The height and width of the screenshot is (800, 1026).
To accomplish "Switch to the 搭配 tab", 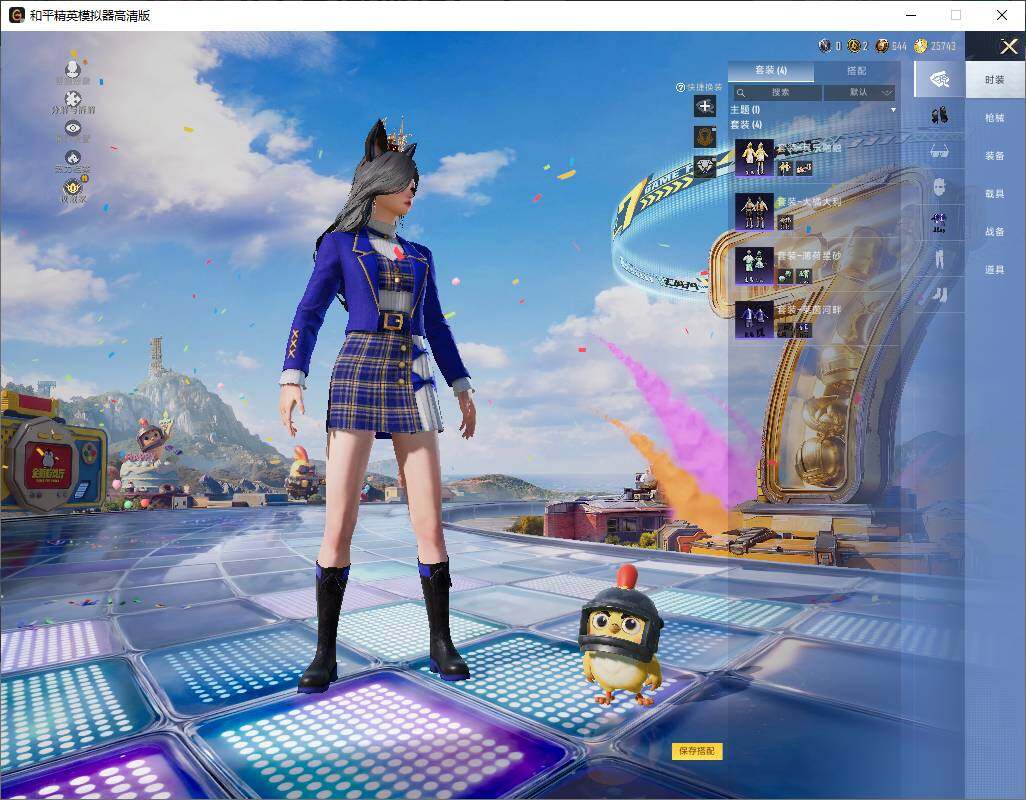I will click(x=857, y=71).
